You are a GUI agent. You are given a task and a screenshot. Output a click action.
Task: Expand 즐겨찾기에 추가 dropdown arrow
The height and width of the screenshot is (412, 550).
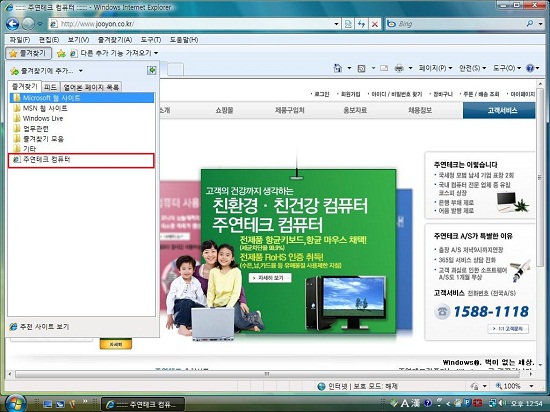[81, 71]
